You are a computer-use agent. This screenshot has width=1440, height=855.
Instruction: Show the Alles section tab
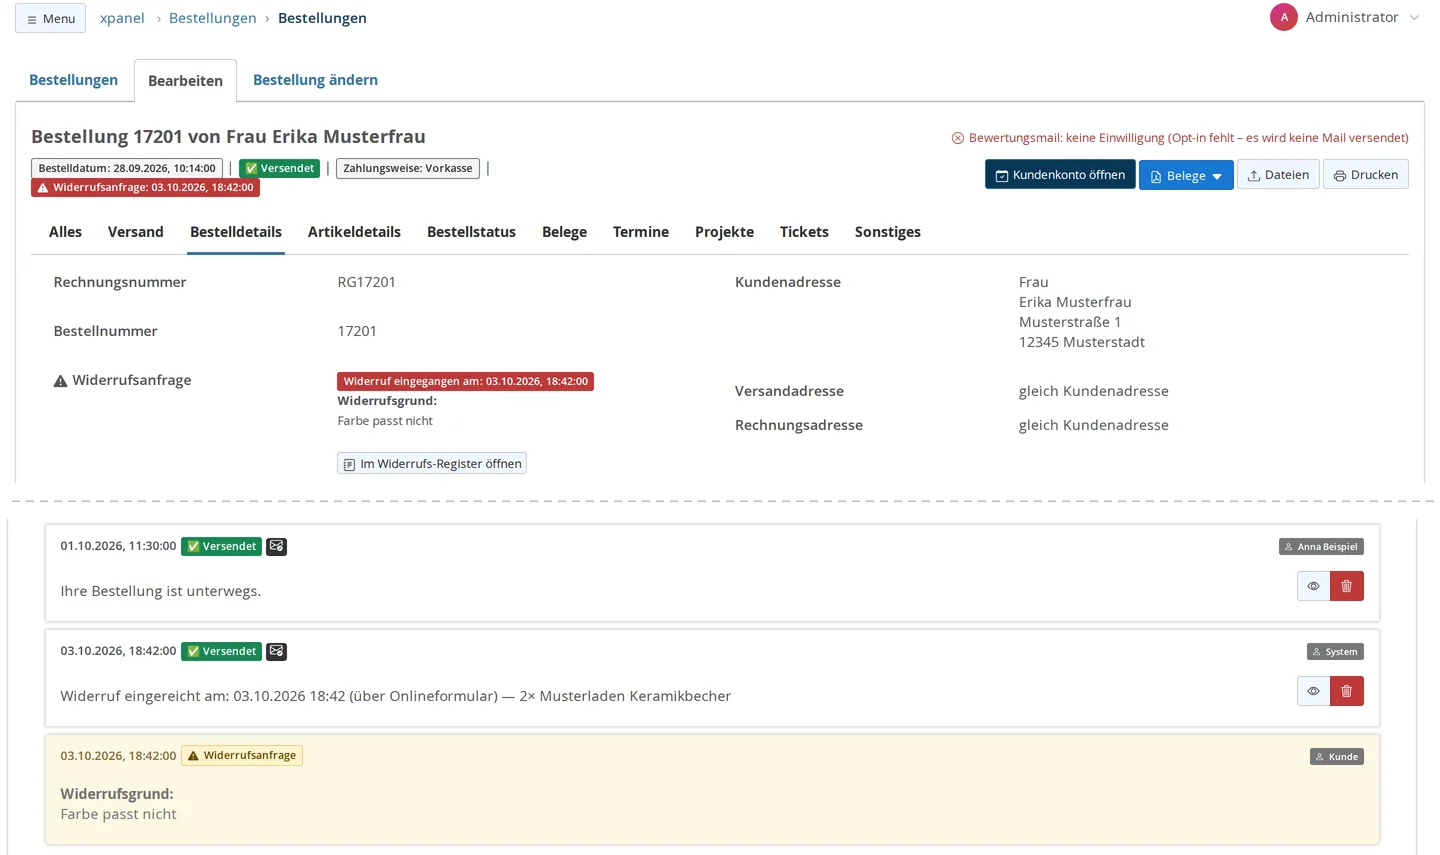coord(65,232)
